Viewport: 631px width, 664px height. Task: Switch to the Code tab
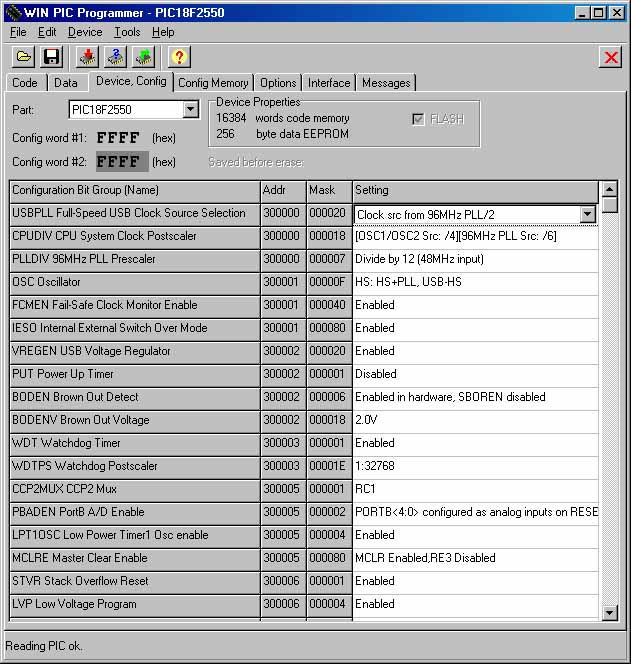click(25, 83)
